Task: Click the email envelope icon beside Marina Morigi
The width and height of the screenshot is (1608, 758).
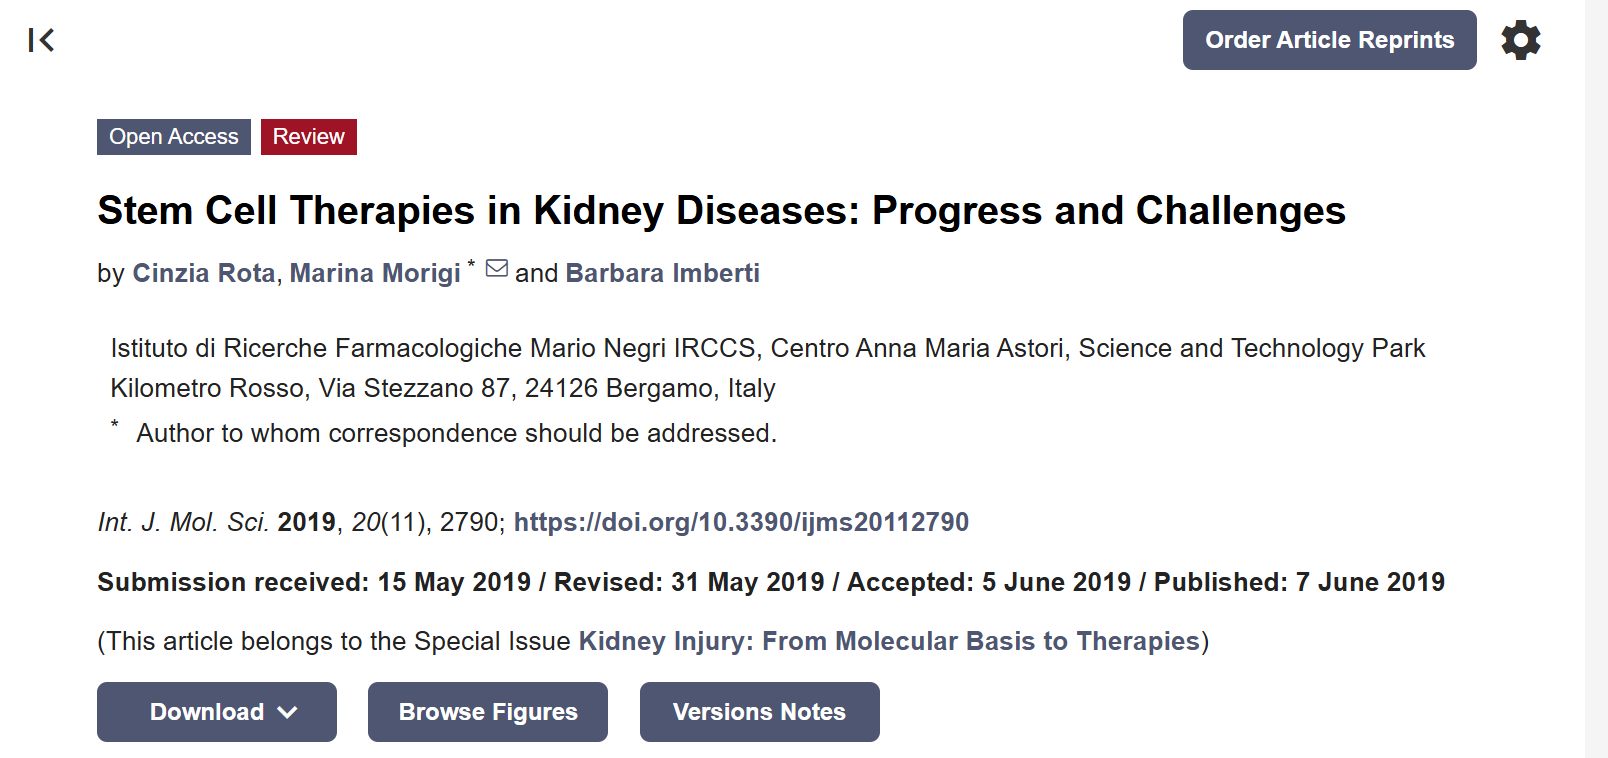Action: click(497, 269)
